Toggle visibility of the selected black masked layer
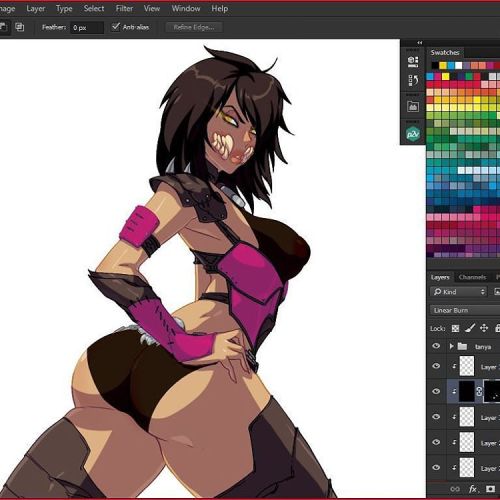 [x=436, y=391]
